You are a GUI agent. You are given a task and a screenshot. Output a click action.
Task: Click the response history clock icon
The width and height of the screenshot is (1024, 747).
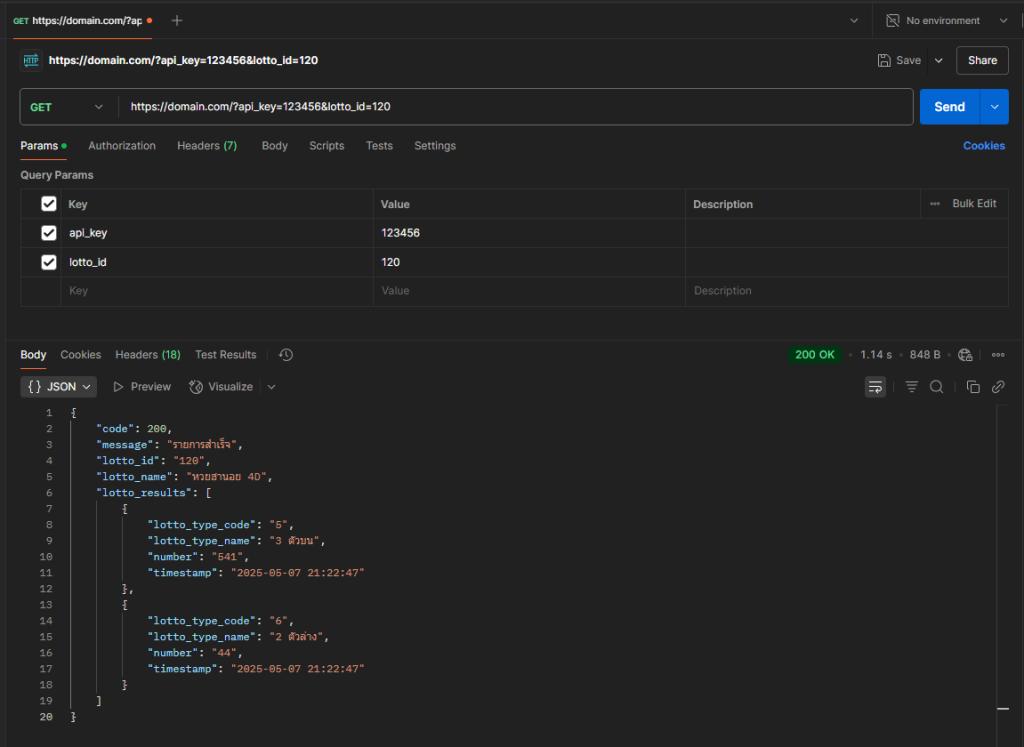tap(286, 355)
